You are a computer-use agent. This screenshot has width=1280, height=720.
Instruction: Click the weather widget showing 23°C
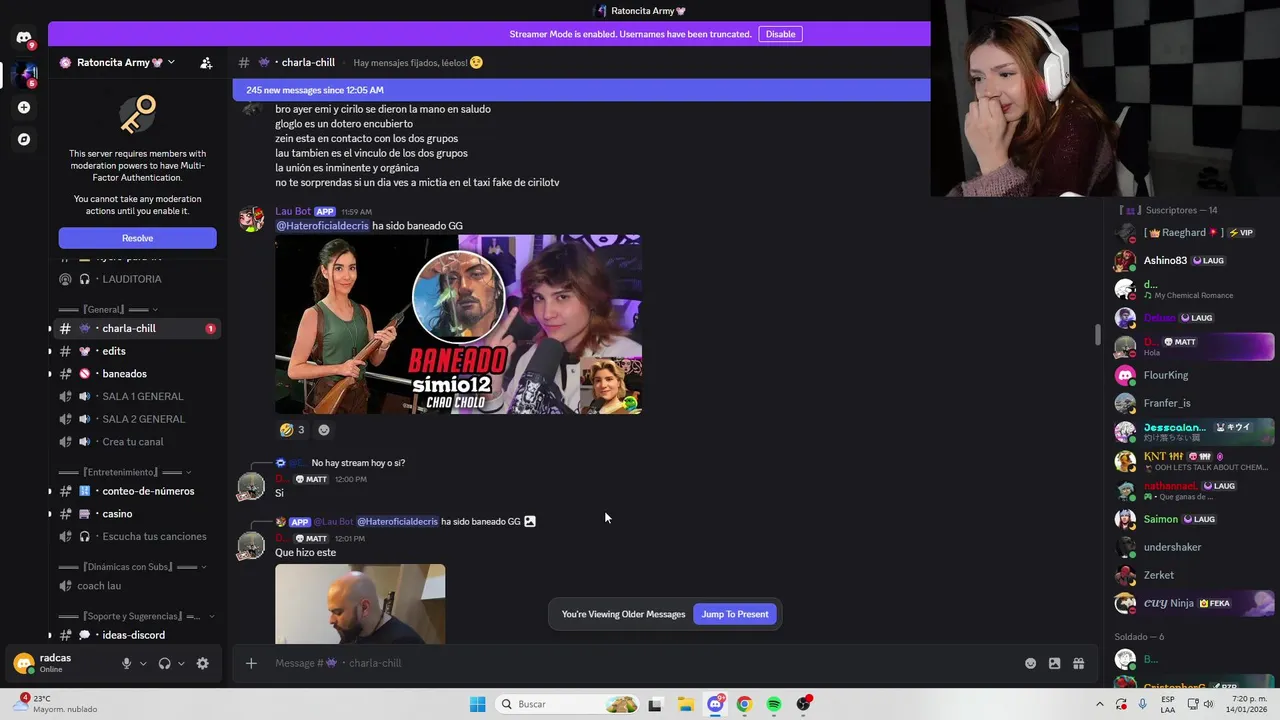click(55, 704)
